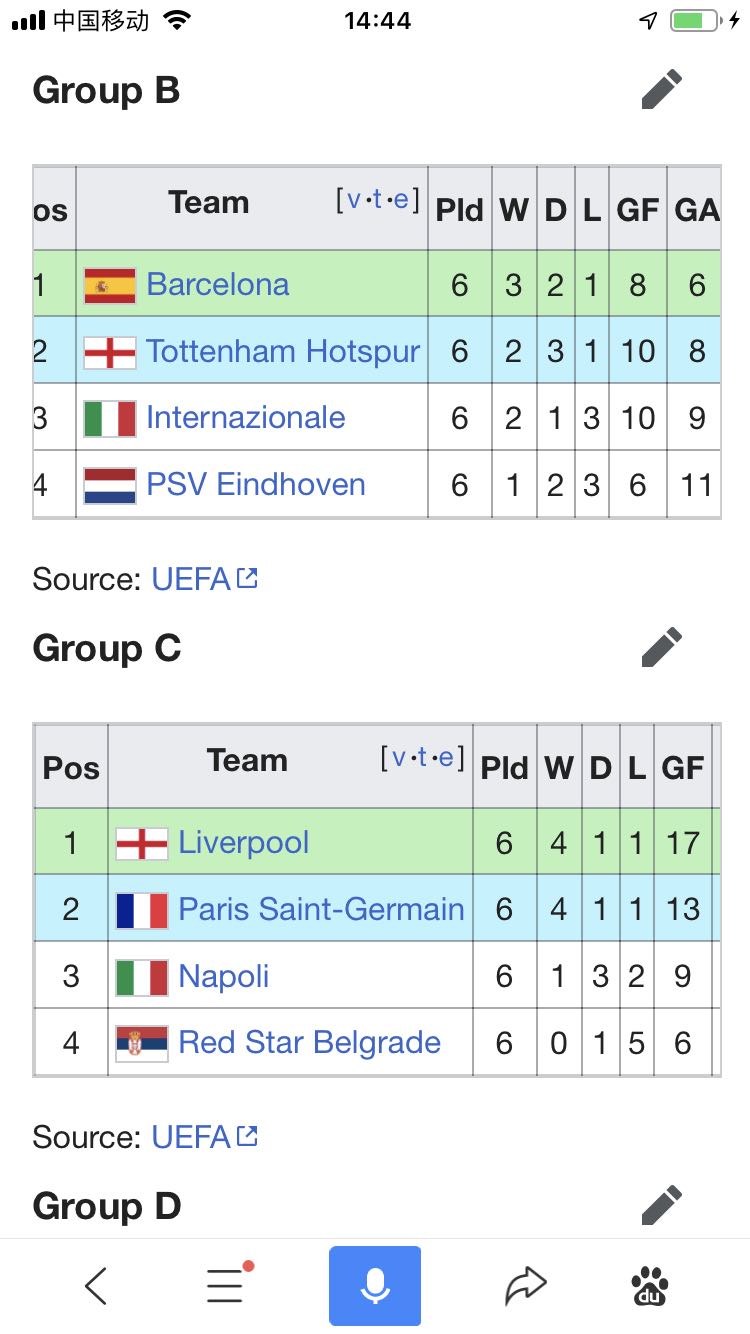
Task: Go back with the left arrow icon
Action: 96,1286
